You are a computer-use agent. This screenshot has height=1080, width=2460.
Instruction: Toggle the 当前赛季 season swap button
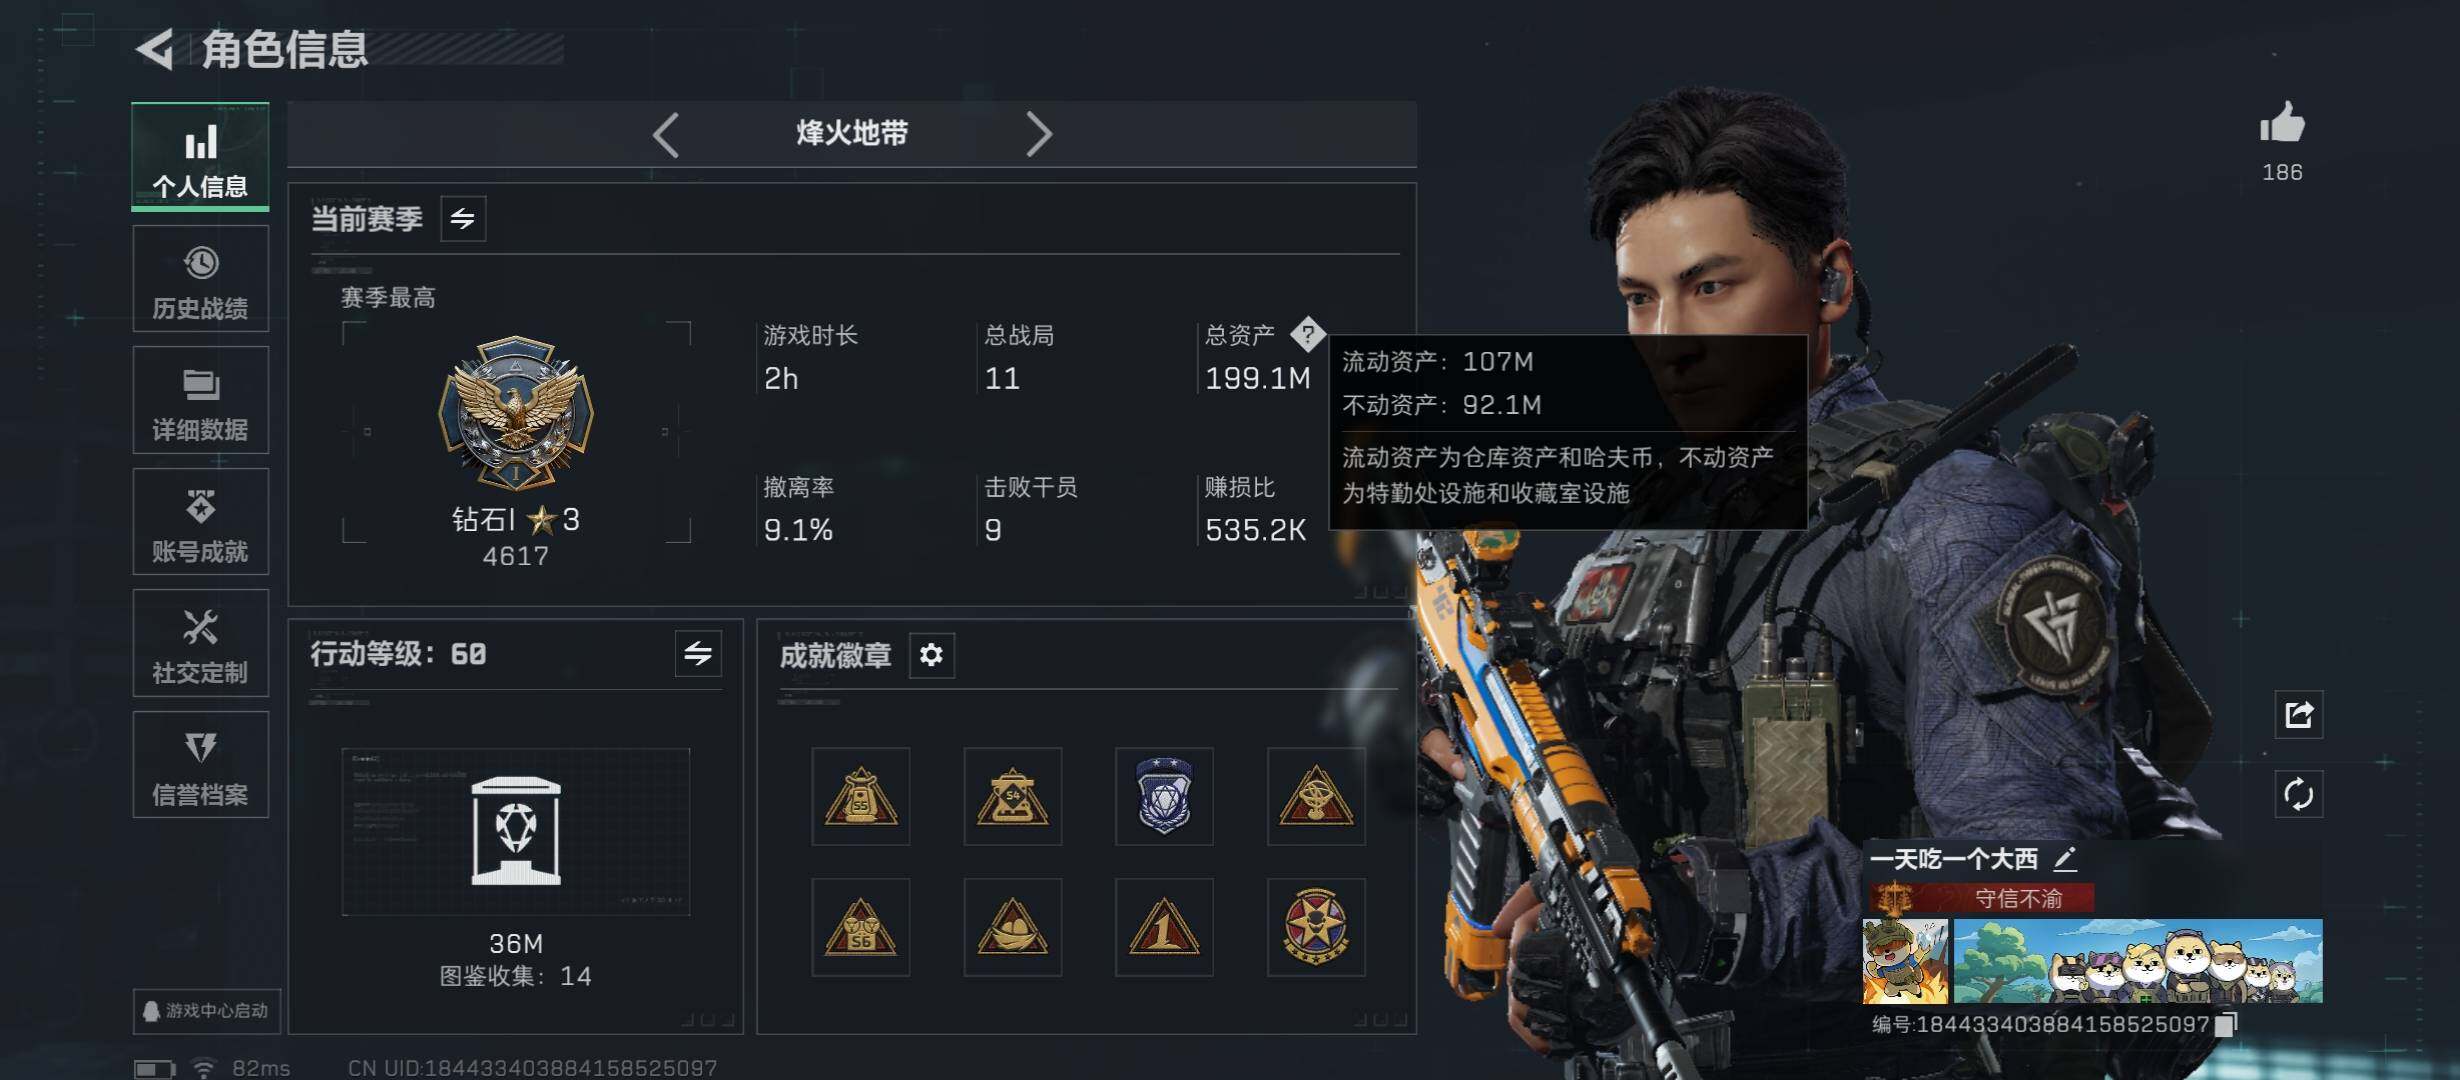463,218
